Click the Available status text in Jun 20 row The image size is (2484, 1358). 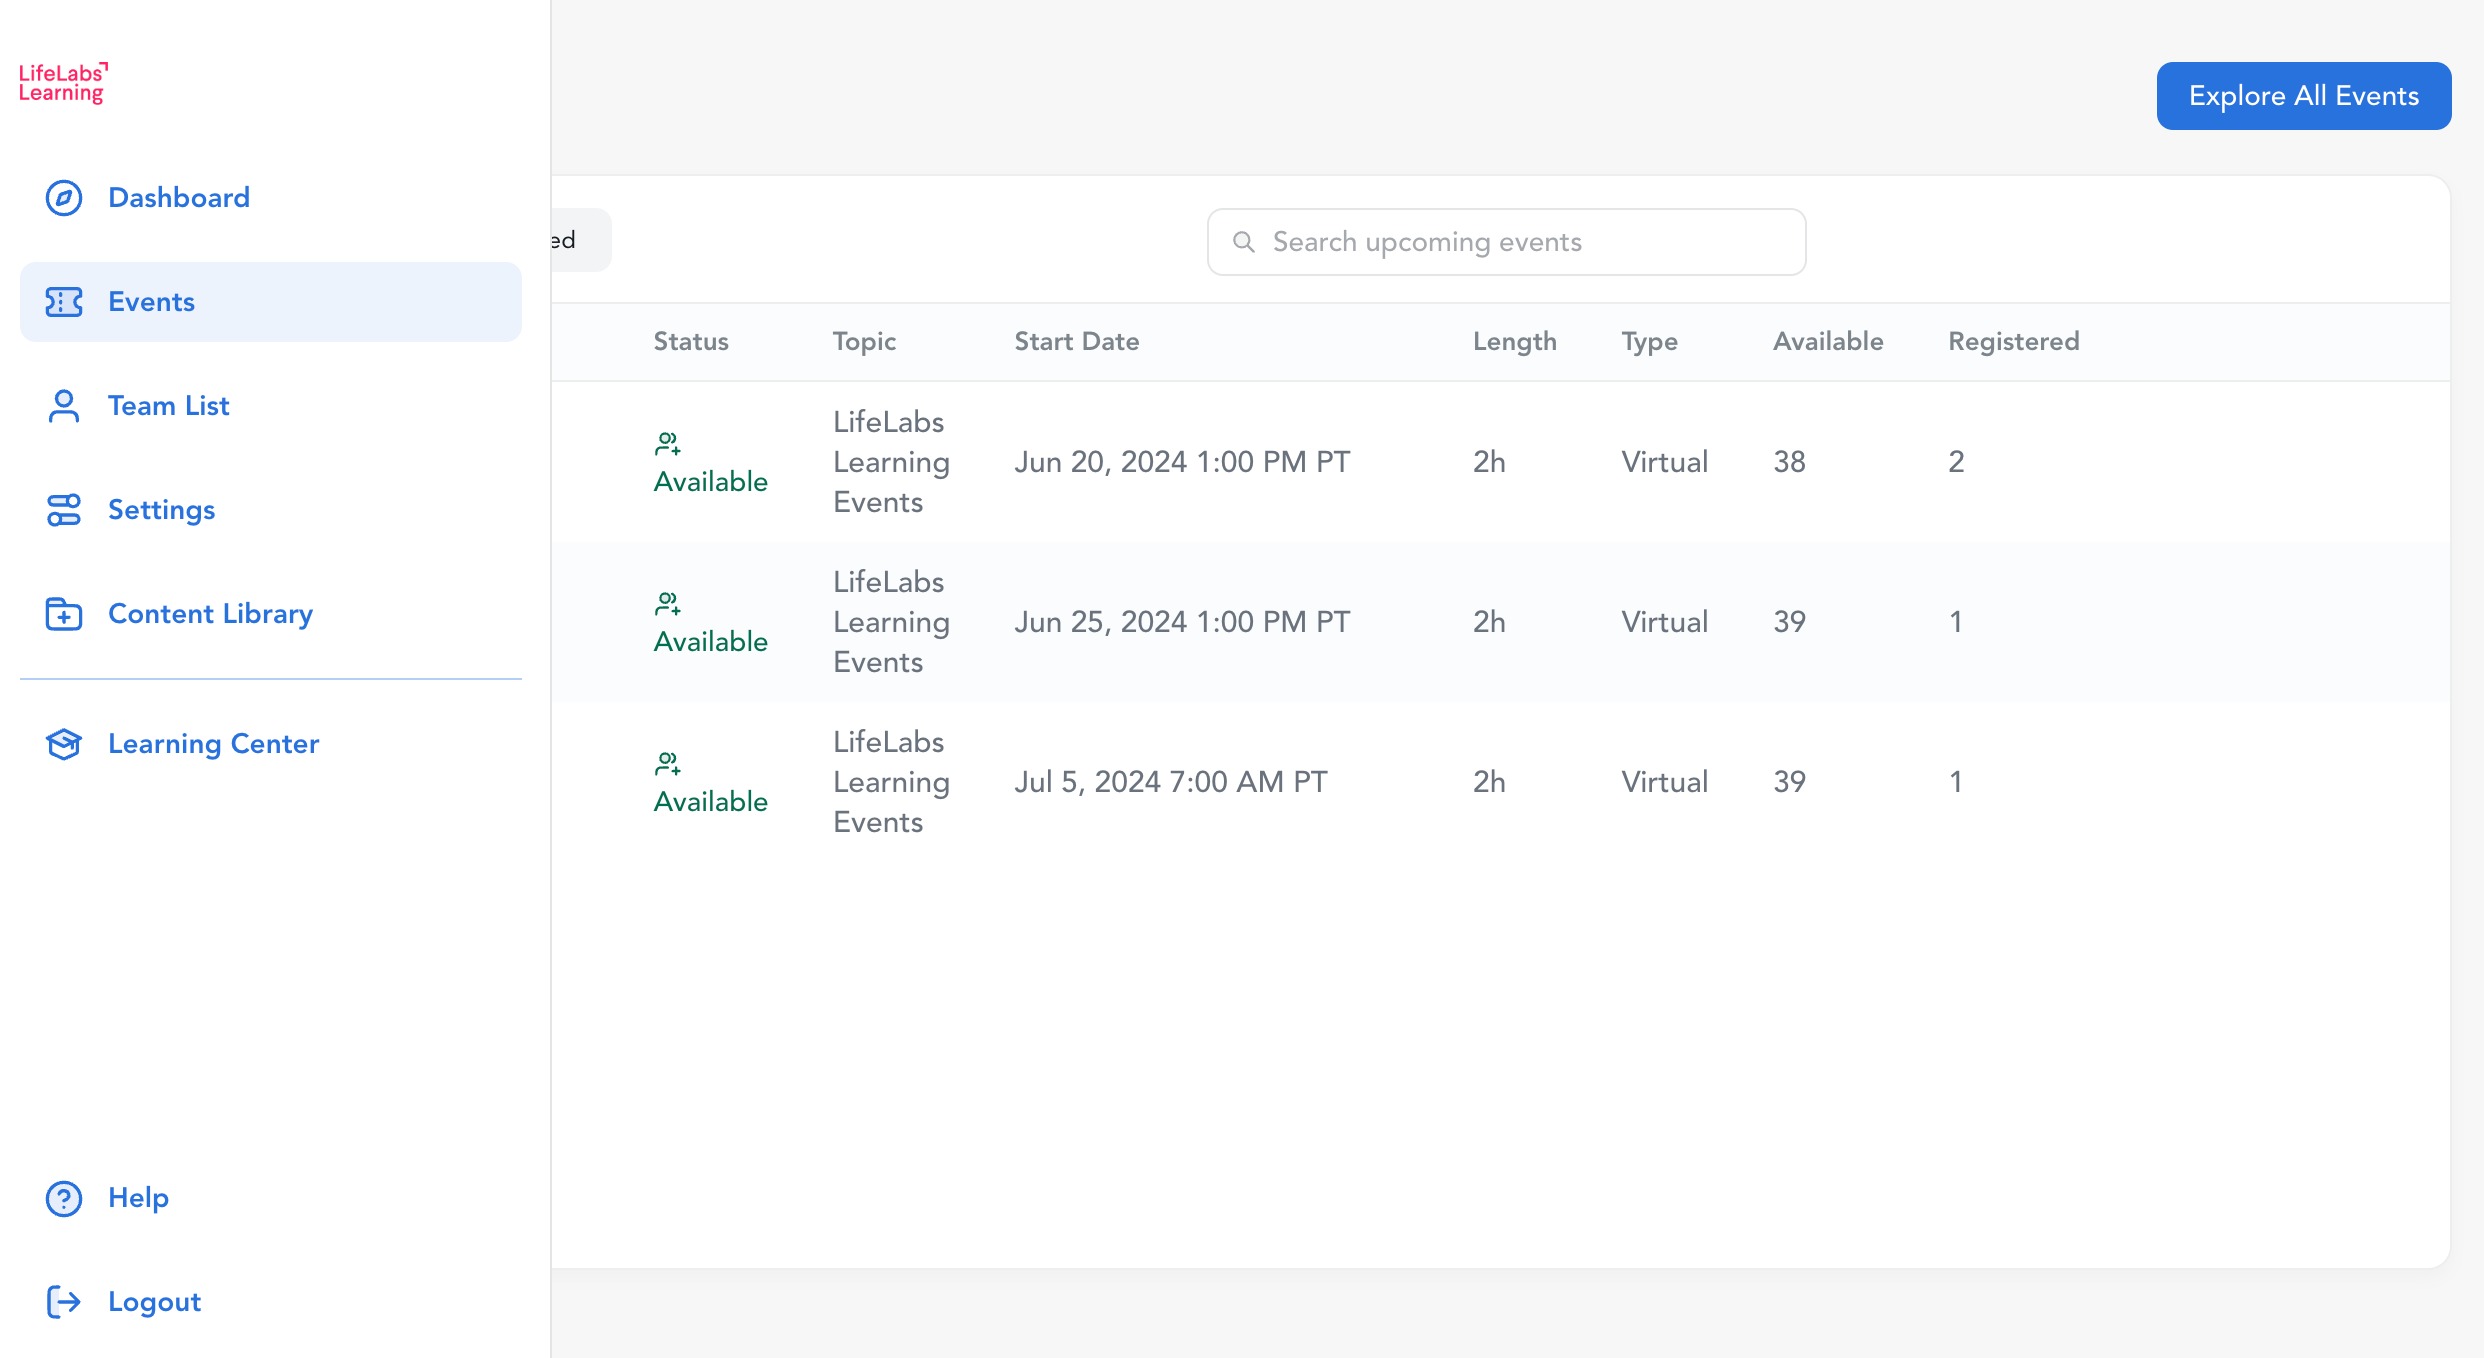[x=711, y=482]
